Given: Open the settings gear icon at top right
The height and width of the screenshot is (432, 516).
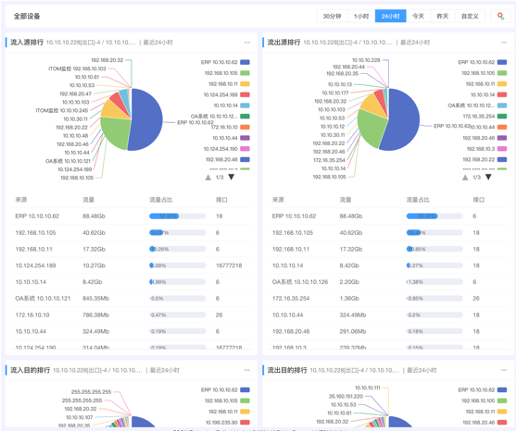Looking at the screenshot, I should pyautogui.click(x=500, y=16).
